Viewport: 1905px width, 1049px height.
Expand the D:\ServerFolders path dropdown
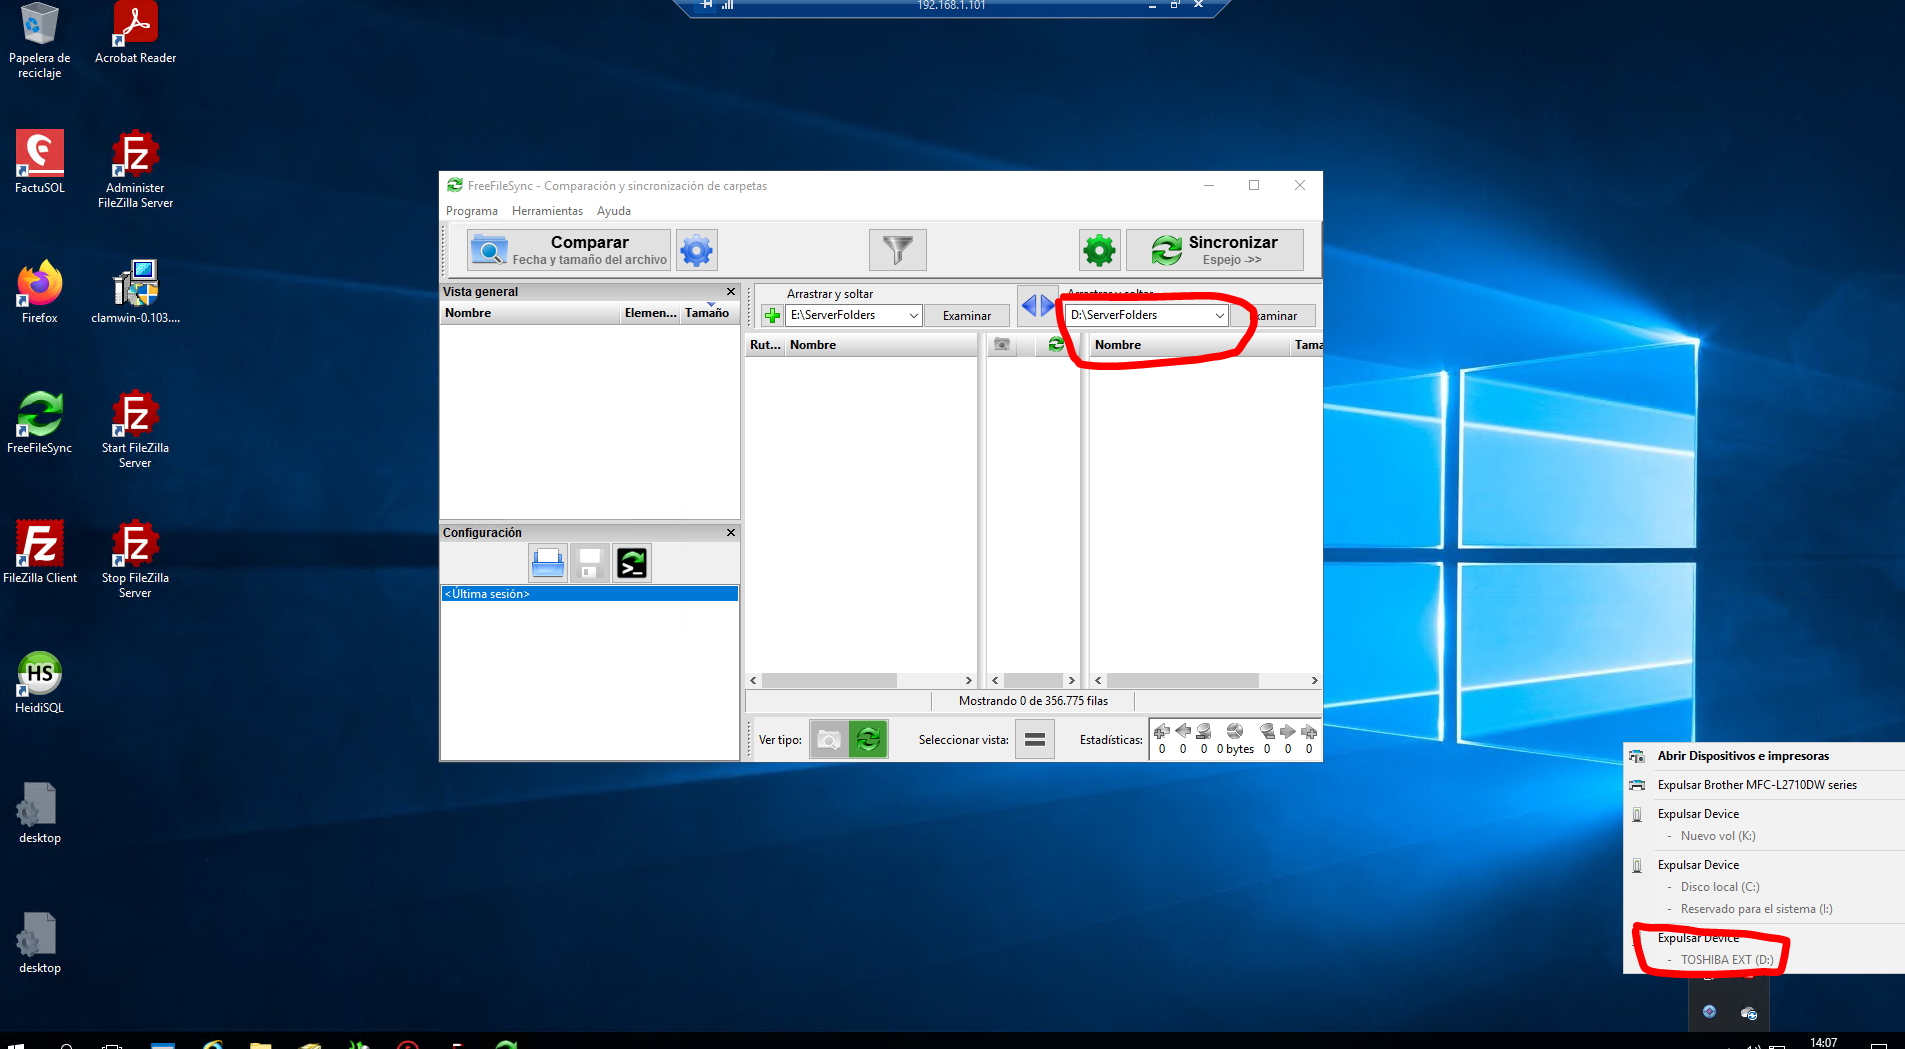coord(1219,316)
